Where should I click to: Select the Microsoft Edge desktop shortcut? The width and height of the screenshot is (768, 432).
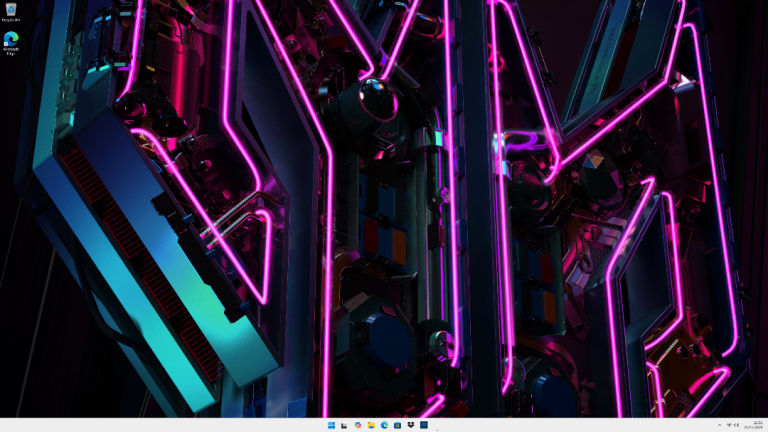[11, 44]
